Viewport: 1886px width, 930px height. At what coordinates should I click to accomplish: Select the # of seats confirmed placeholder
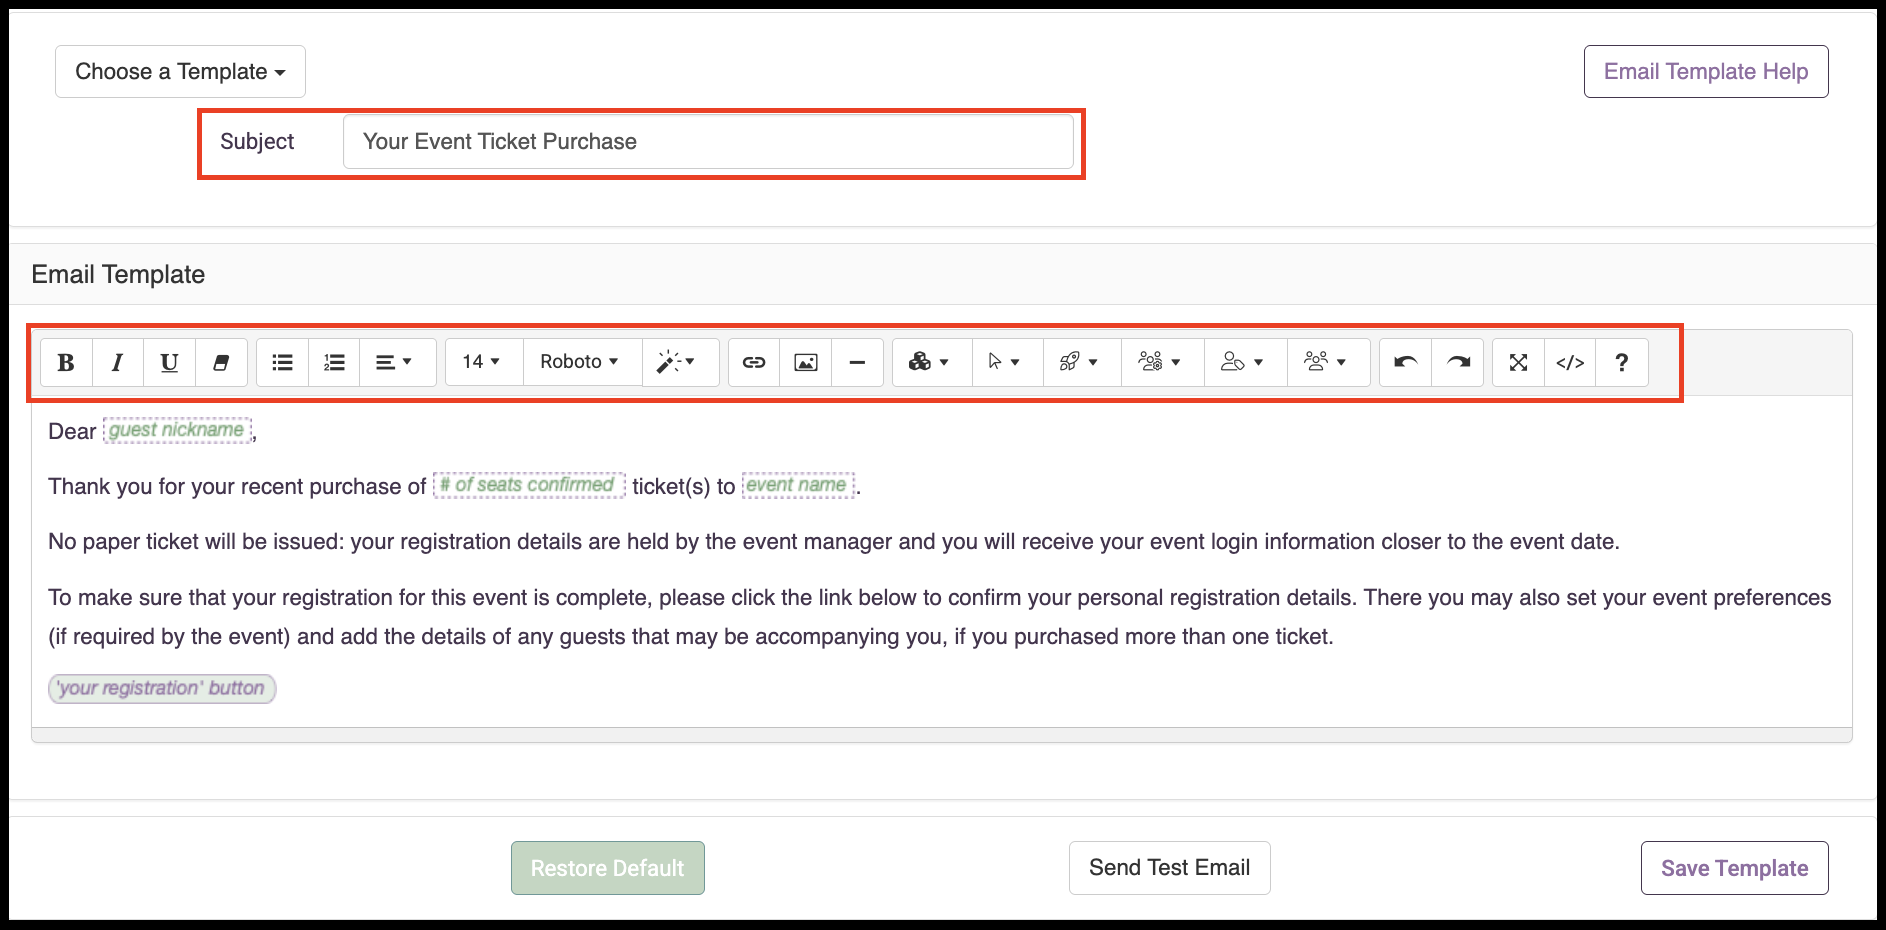pos(529,485)
